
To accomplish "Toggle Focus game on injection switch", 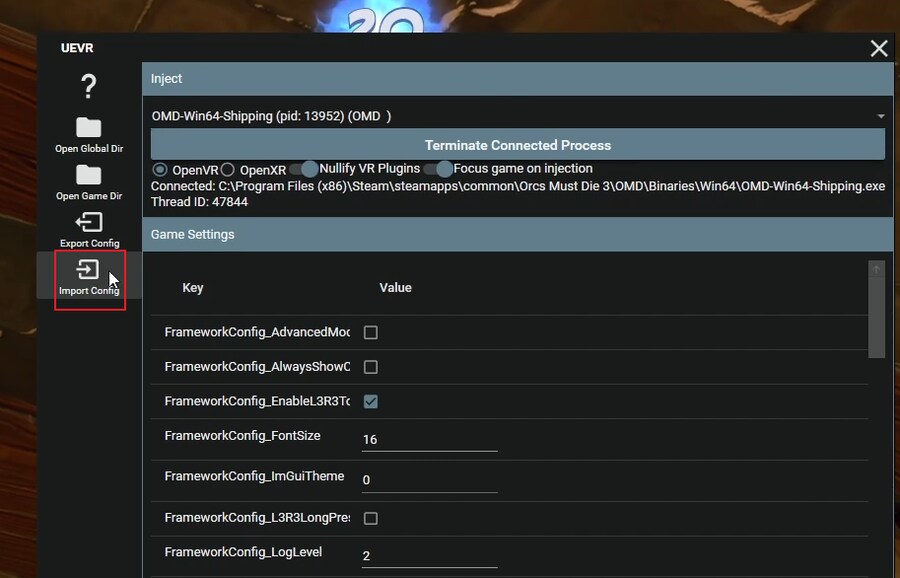I will [x=438, y=169].
